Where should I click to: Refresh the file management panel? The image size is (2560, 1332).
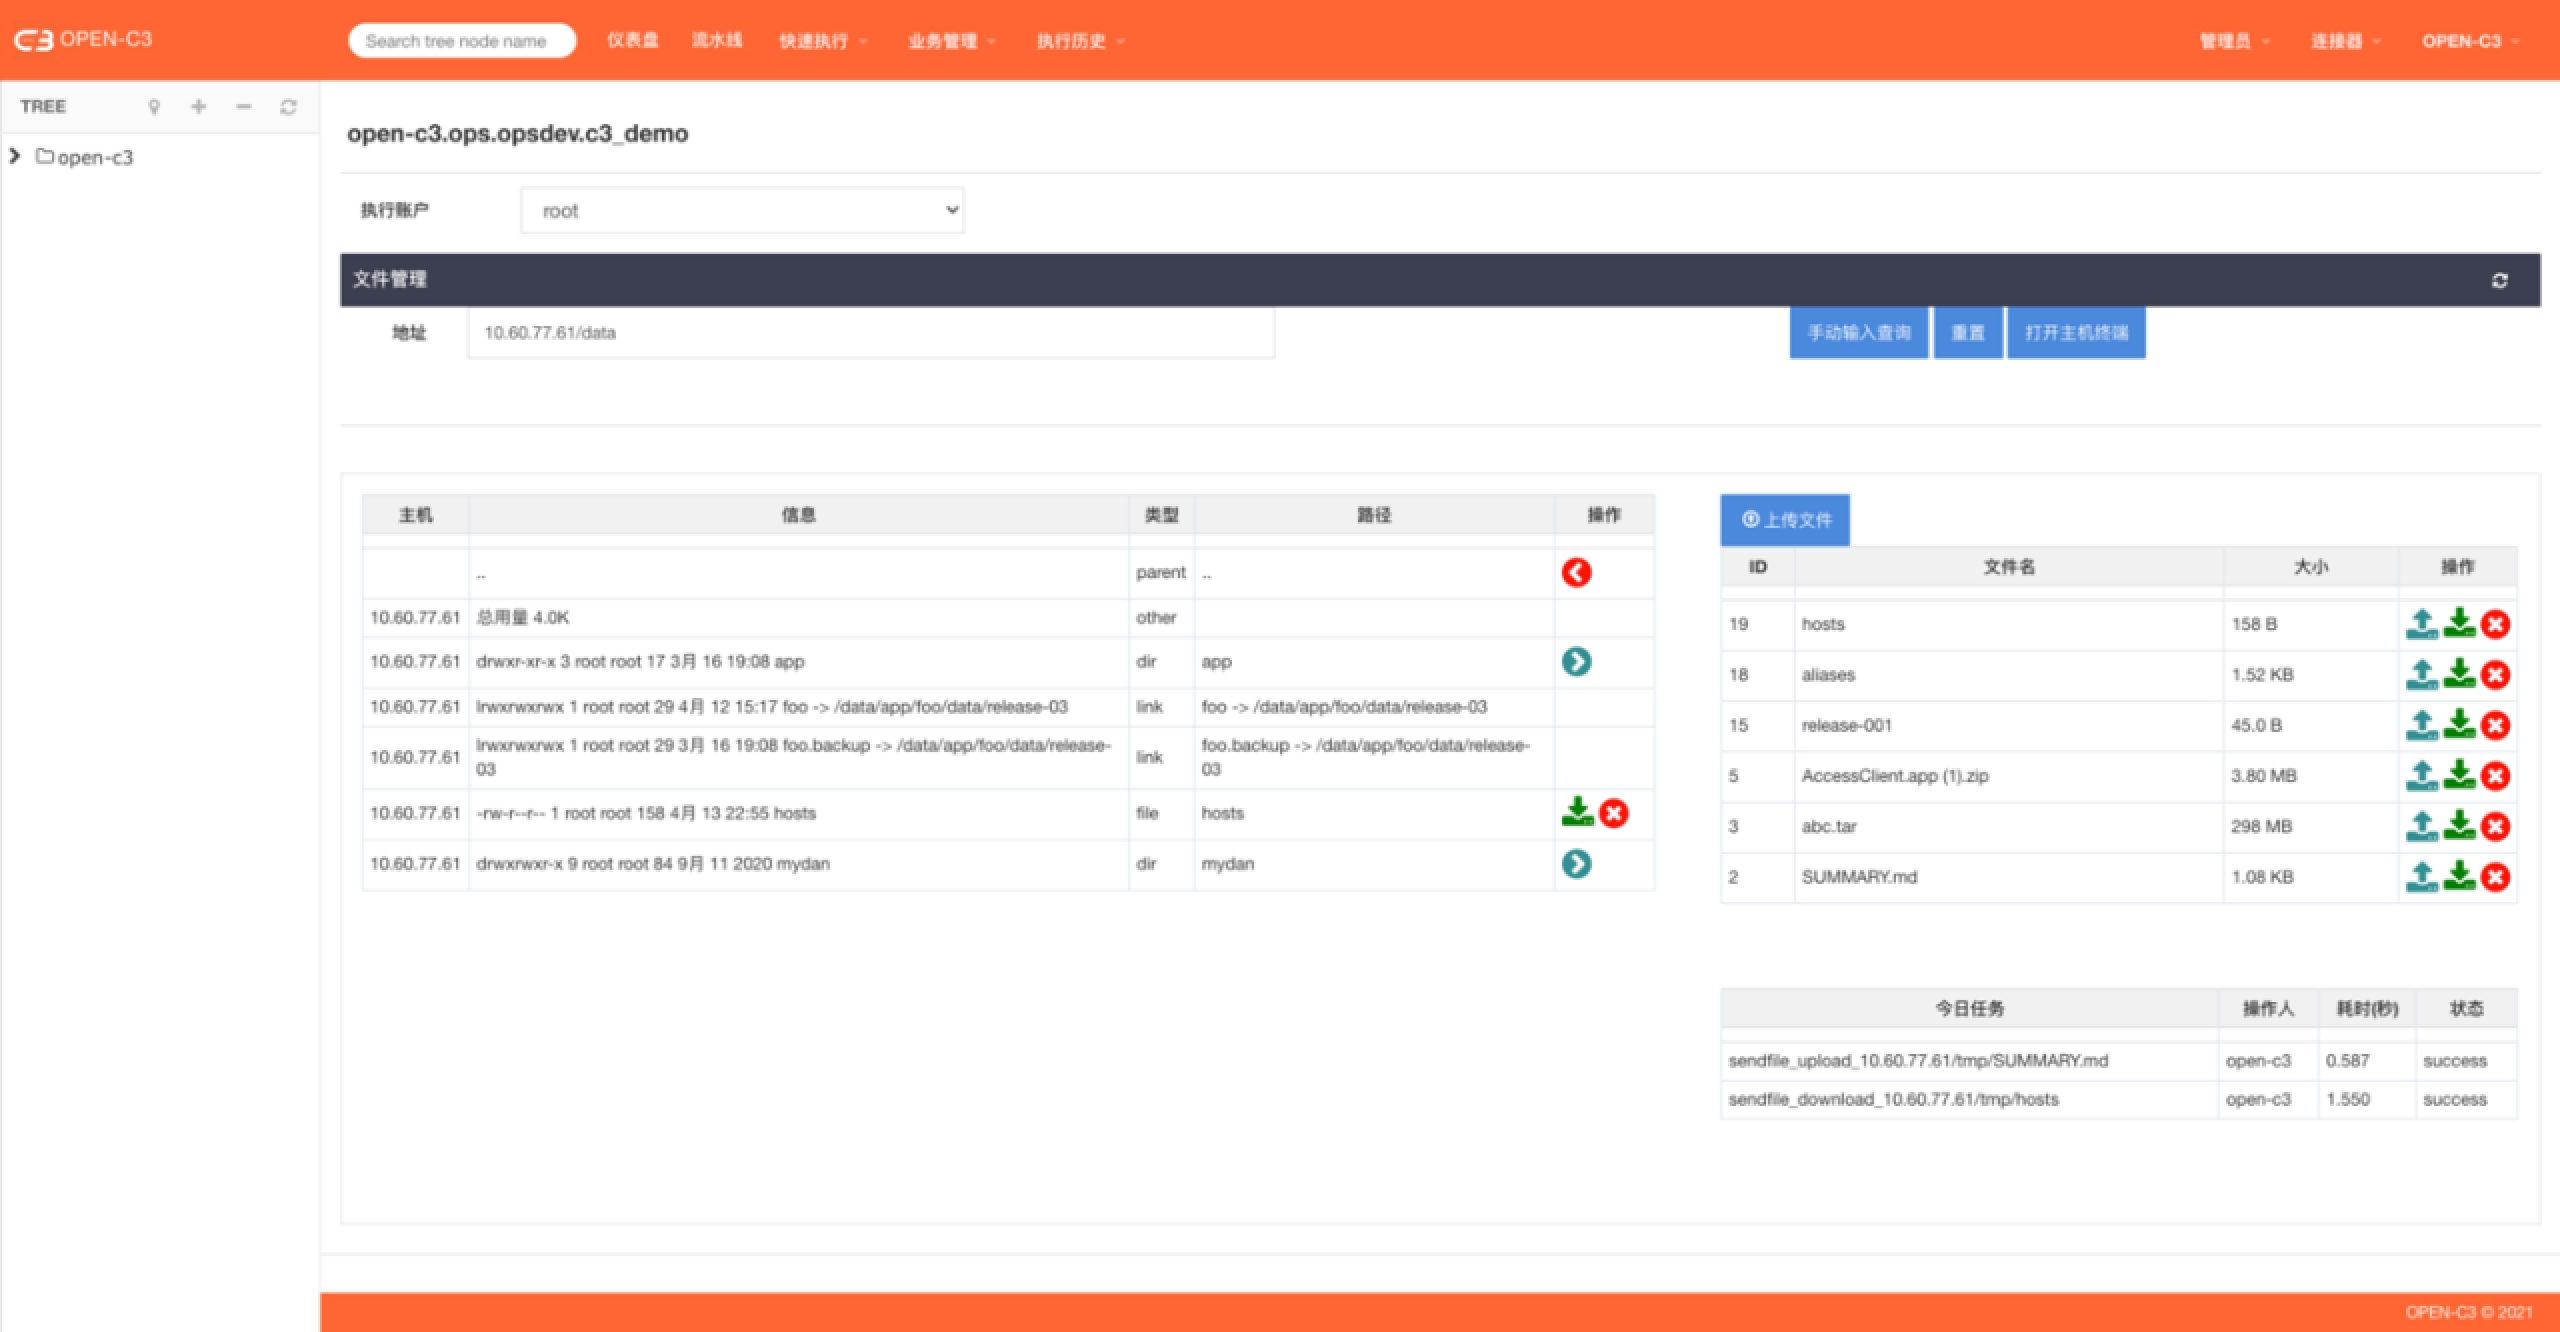coord(2499,281)
